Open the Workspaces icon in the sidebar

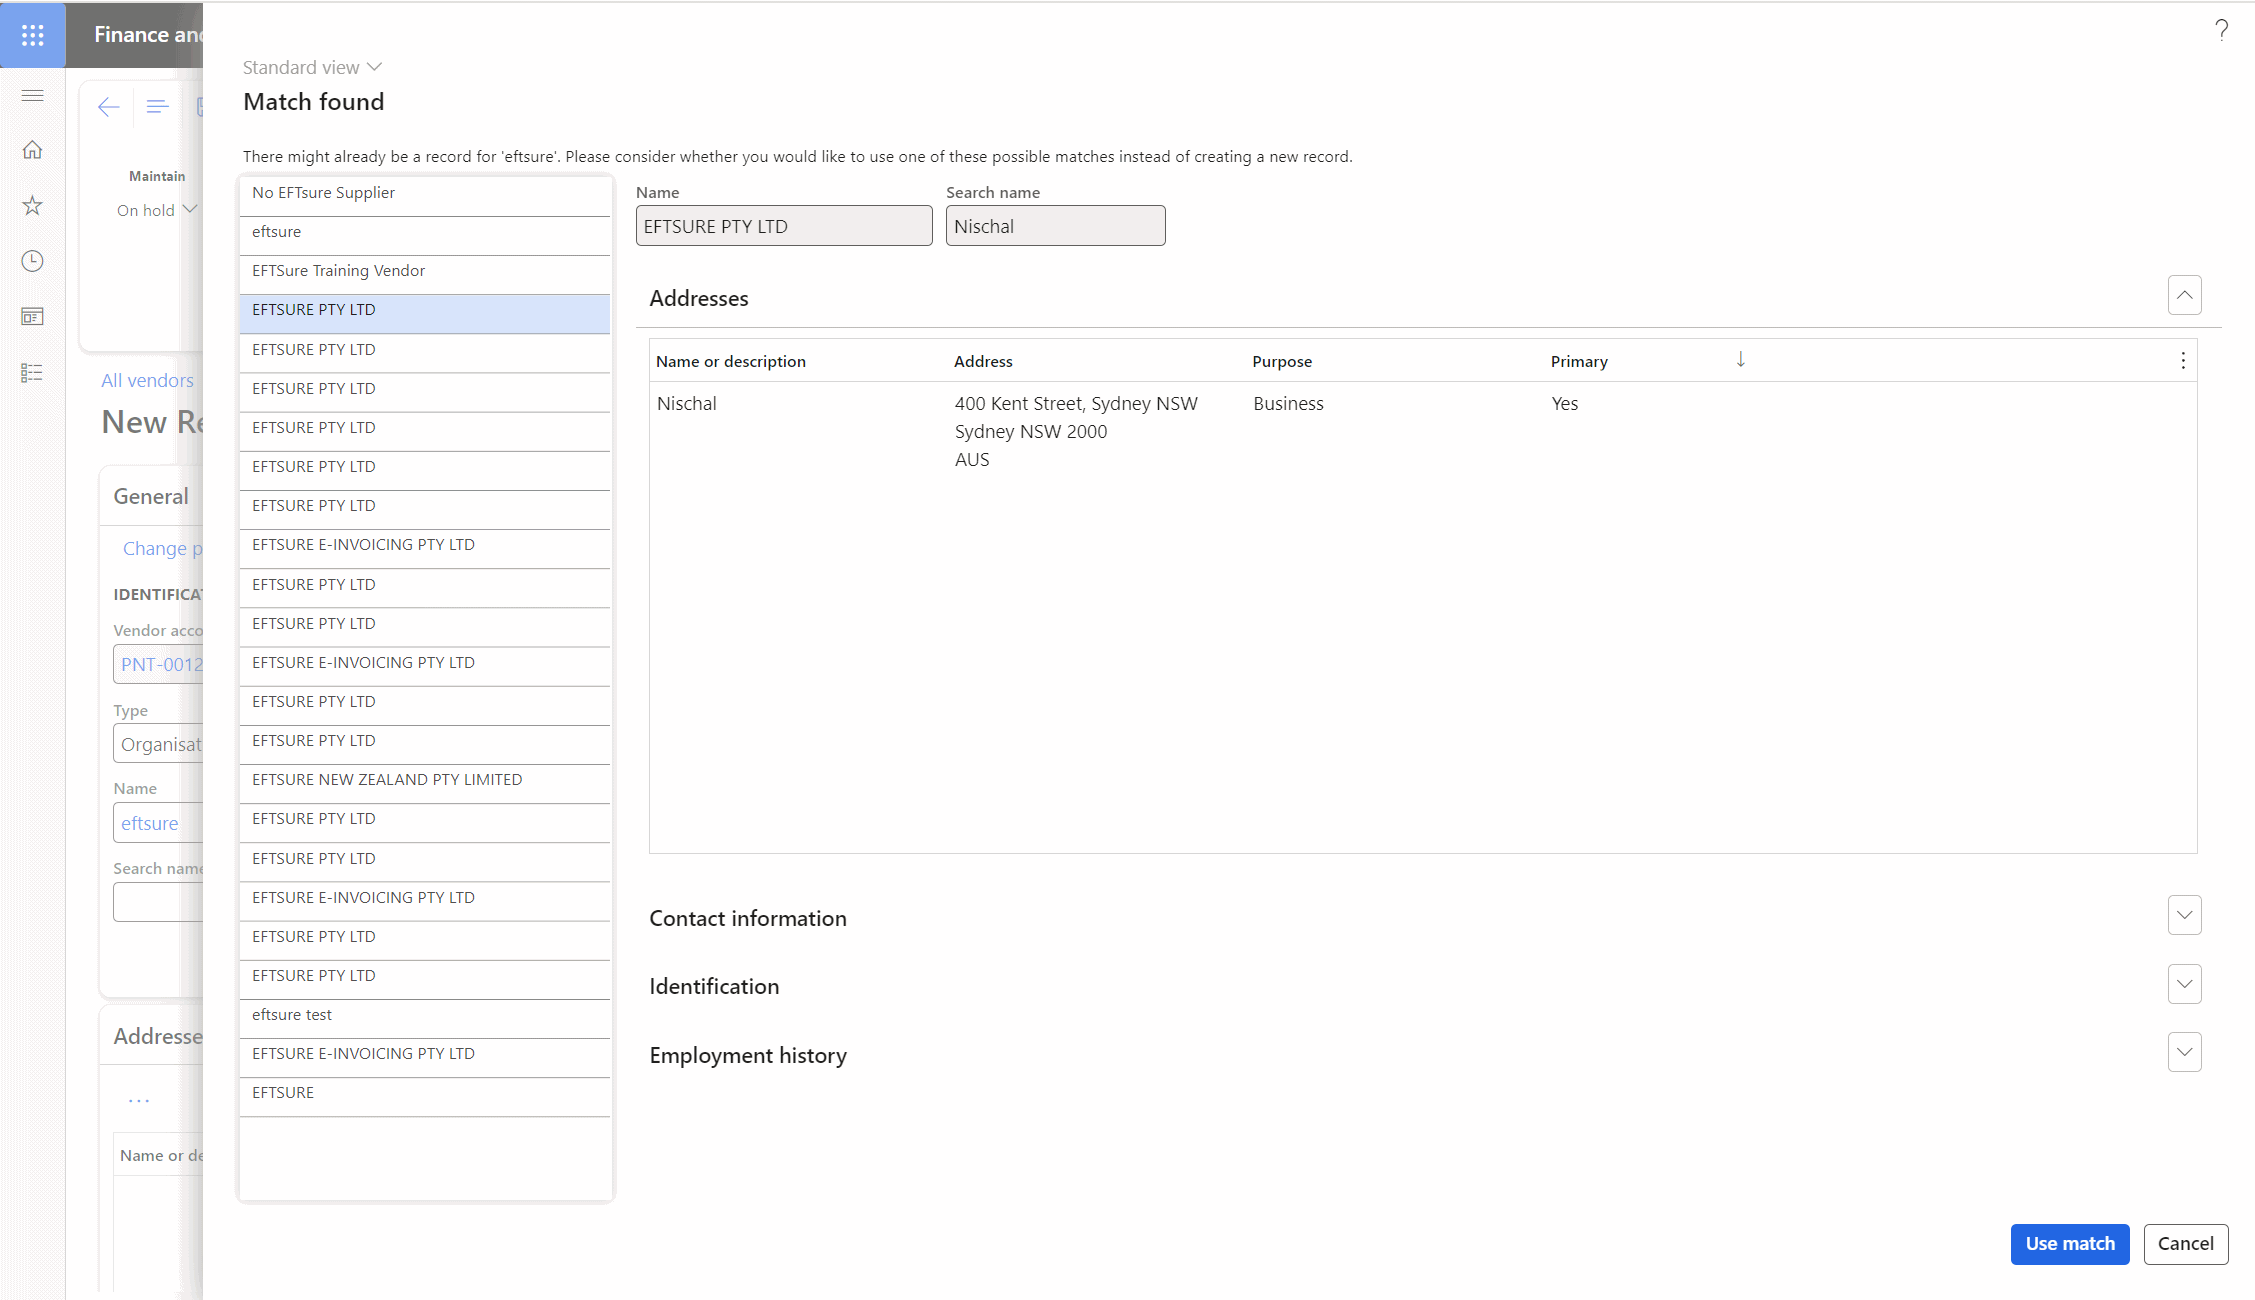tap(33, 317)
